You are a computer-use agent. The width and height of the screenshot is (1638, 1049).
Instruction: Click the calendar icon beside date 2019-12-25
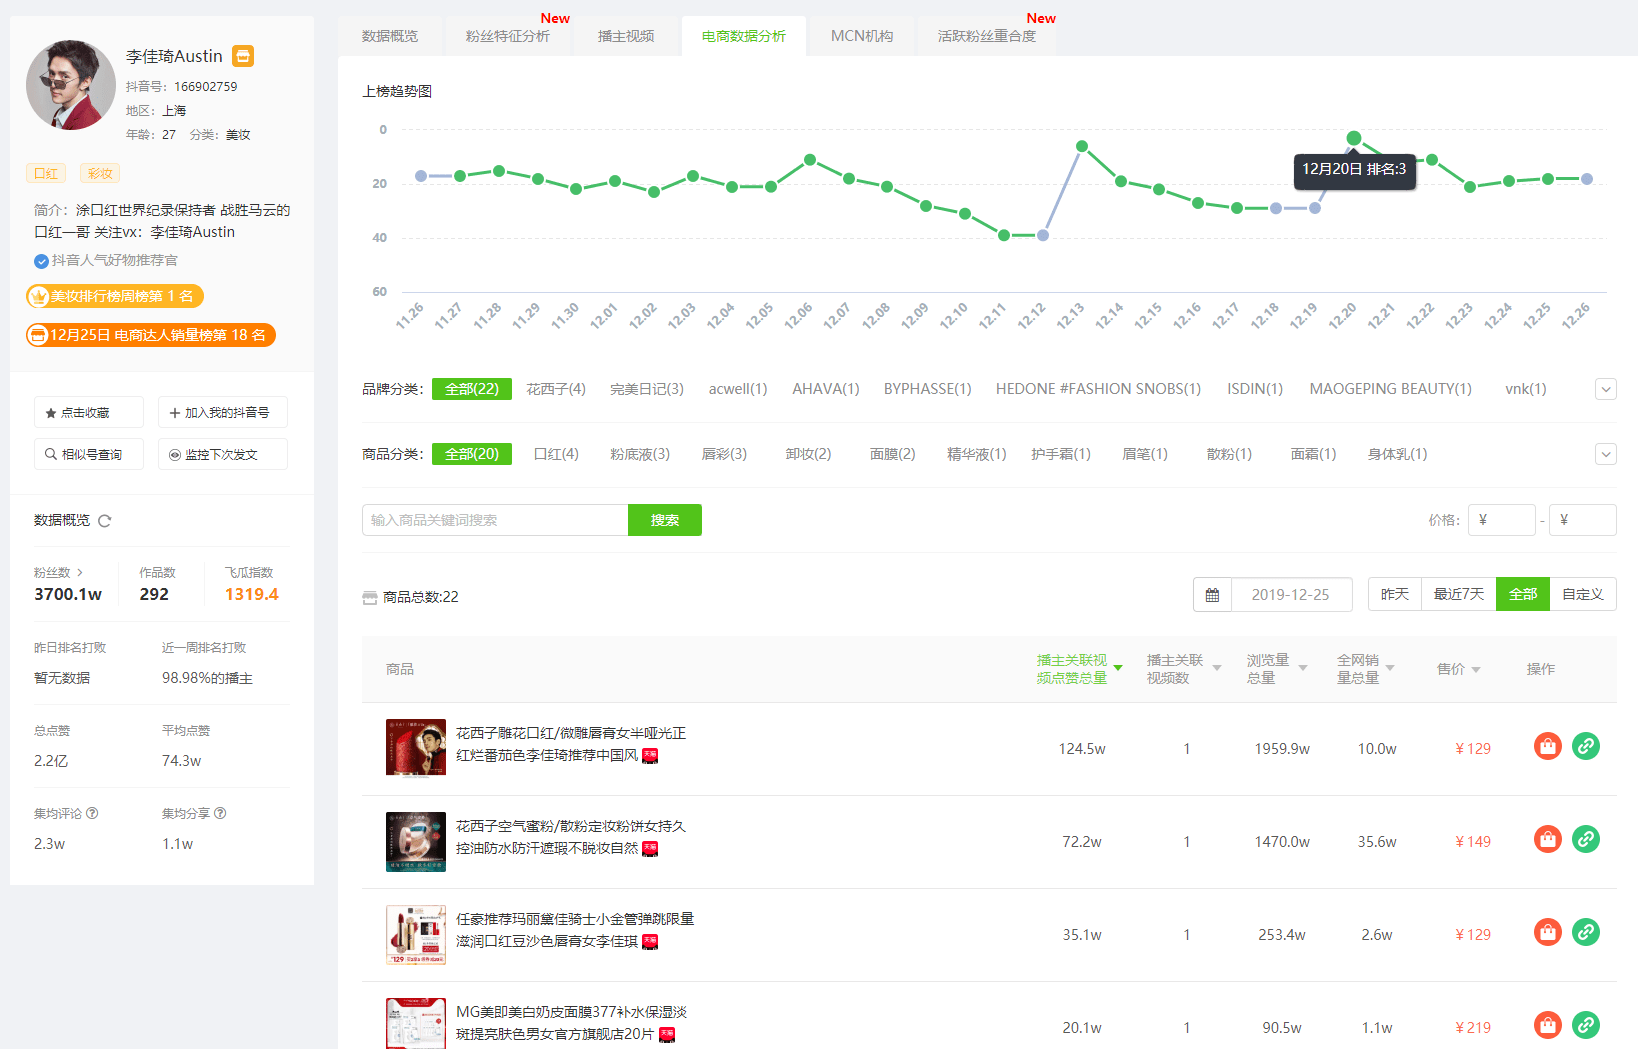[x=1212, y=595]
